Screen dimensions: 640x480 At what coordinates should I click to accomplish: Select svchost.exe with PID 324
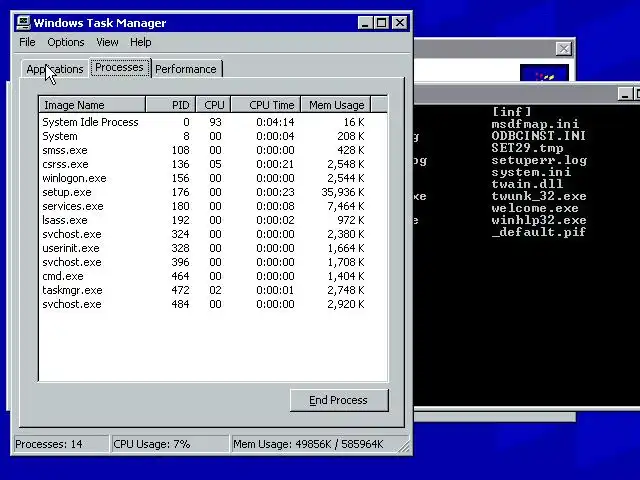(213, 234)
